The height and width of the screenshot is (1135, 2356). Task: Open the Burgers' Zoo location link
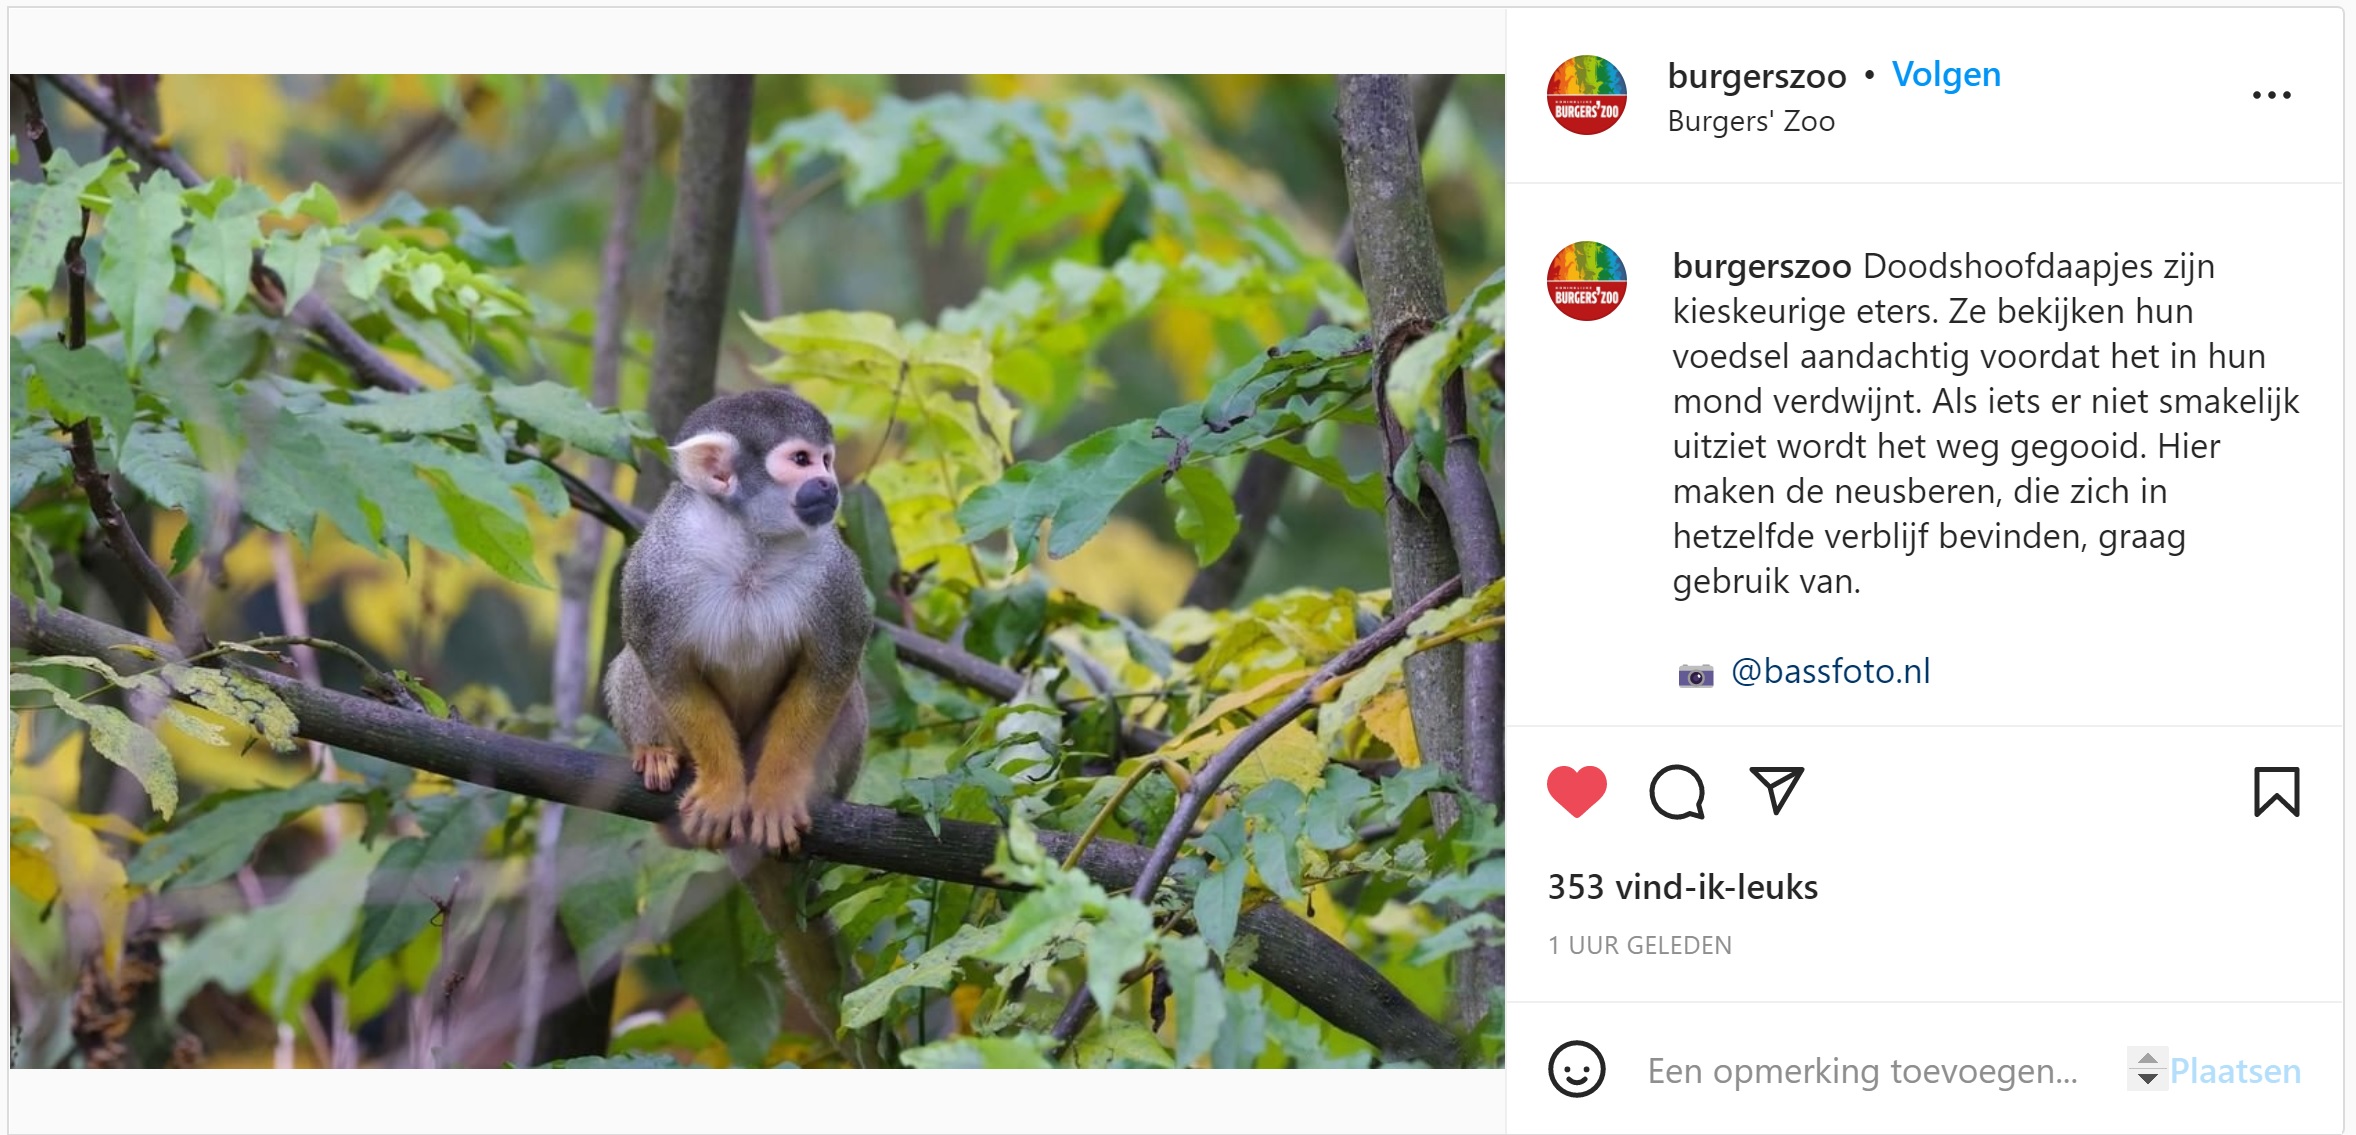pos(1751,121)
